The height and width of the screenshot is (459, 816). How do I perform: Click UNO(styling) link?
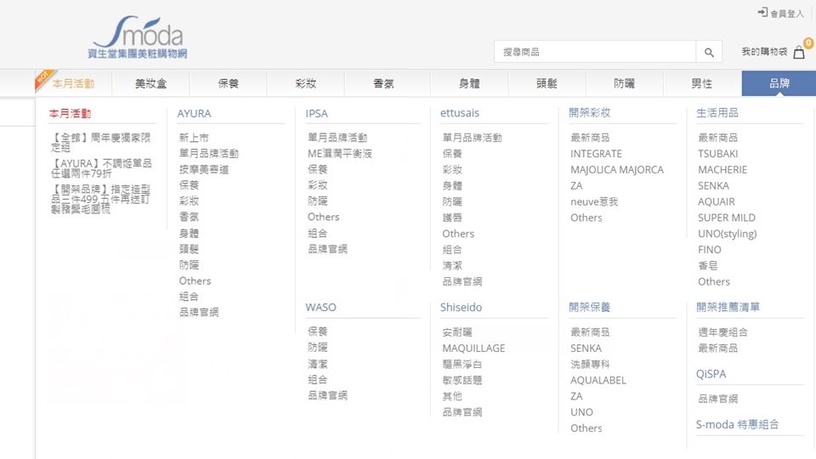727,234
